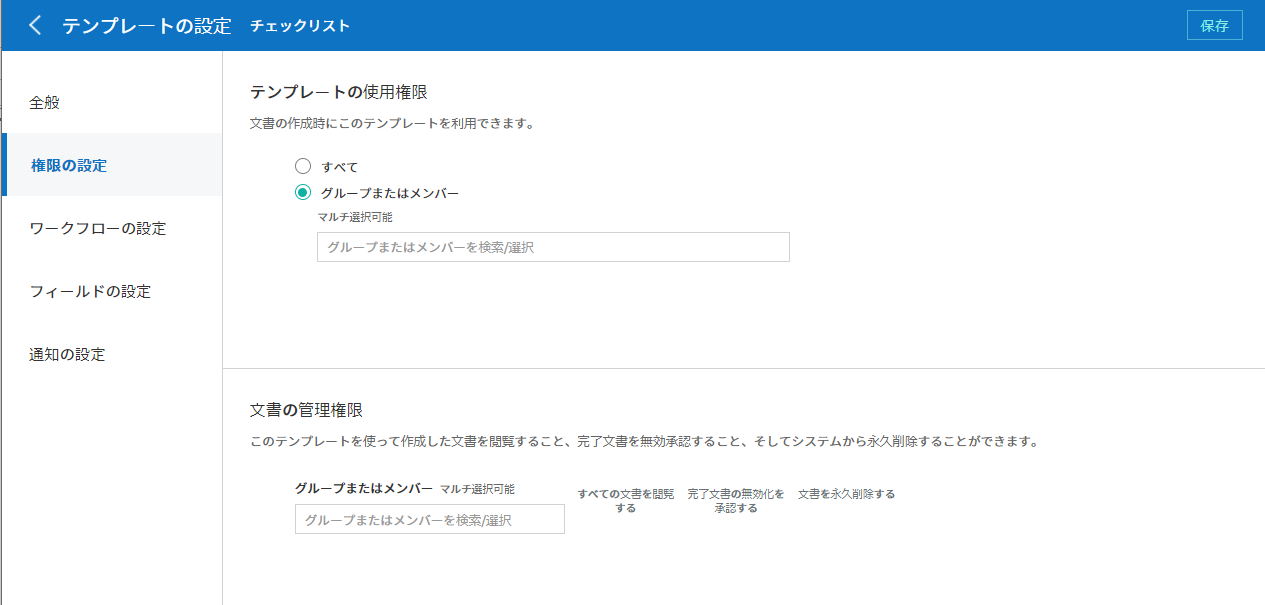
Task: Click the 文書を永久削除する column header
Action: [x=846, y=494]
